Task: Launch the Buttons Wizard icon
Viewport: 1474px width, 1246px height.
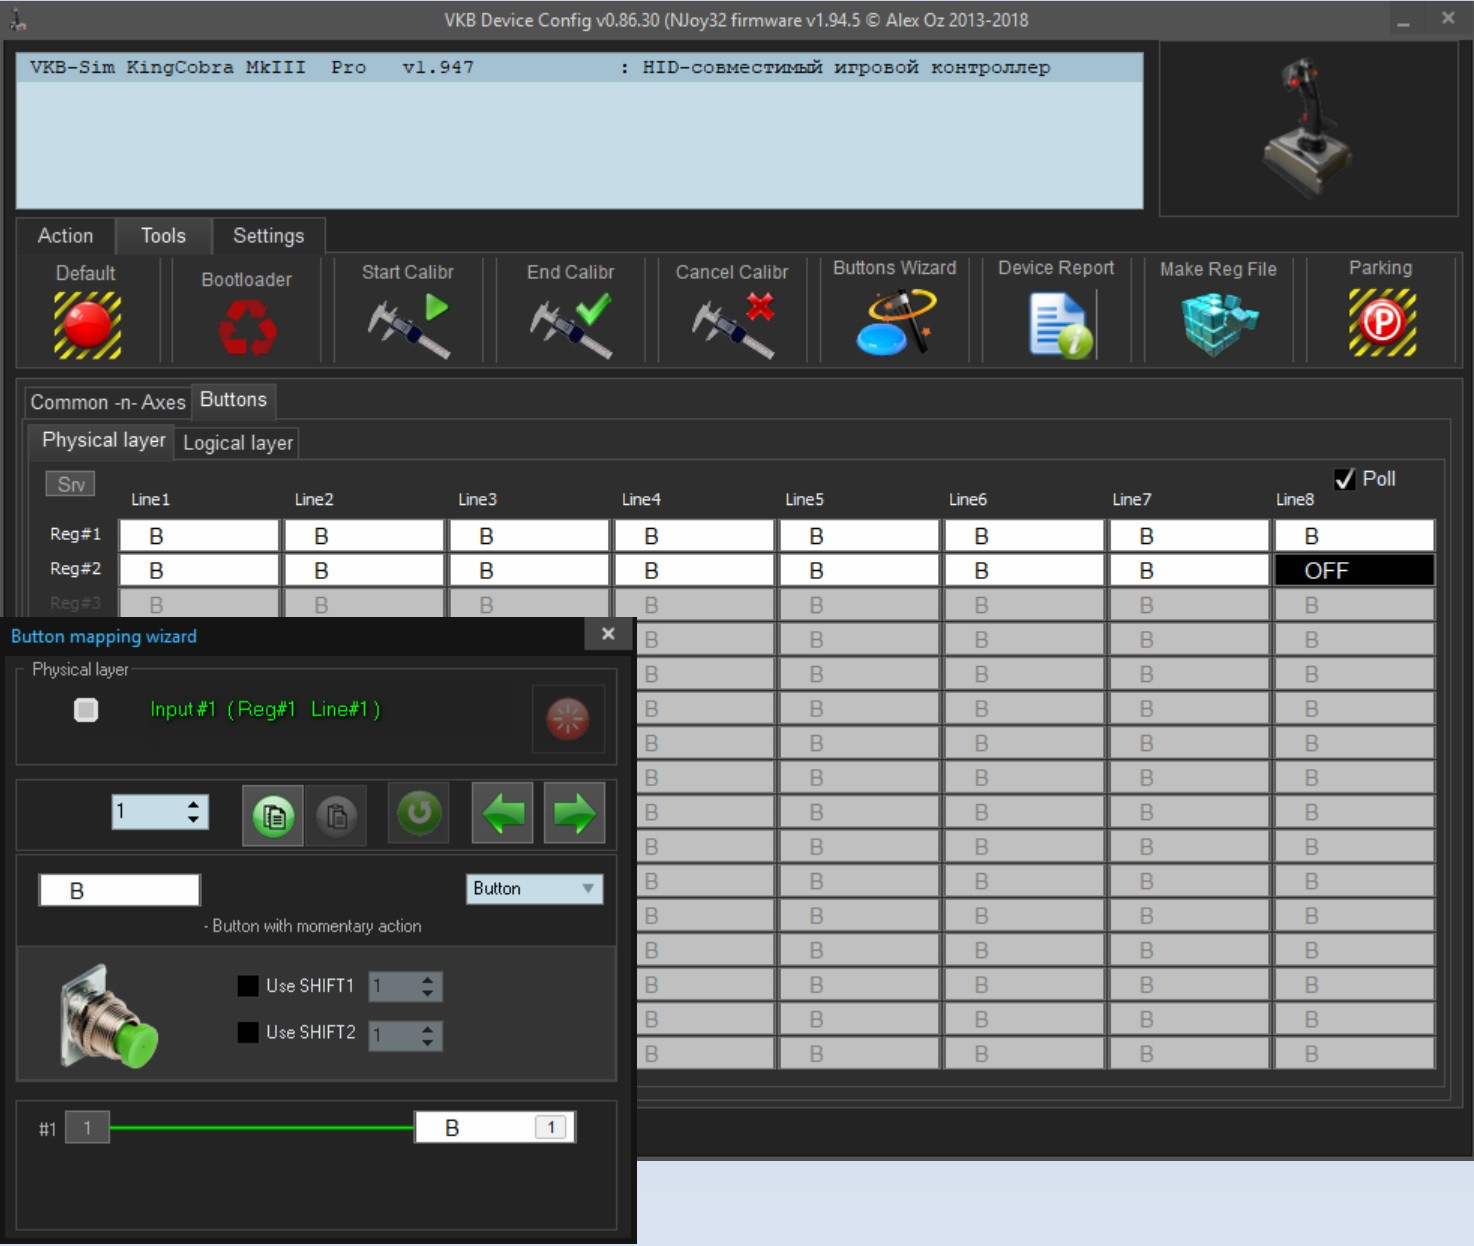Action: (895, 322)
